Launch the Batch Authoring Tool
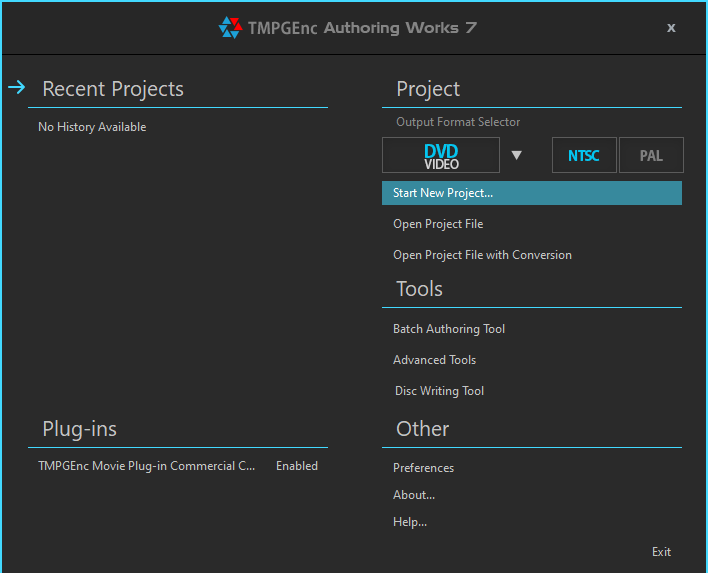Viewport: 708px width, 573px height. [x=449, y=329]
